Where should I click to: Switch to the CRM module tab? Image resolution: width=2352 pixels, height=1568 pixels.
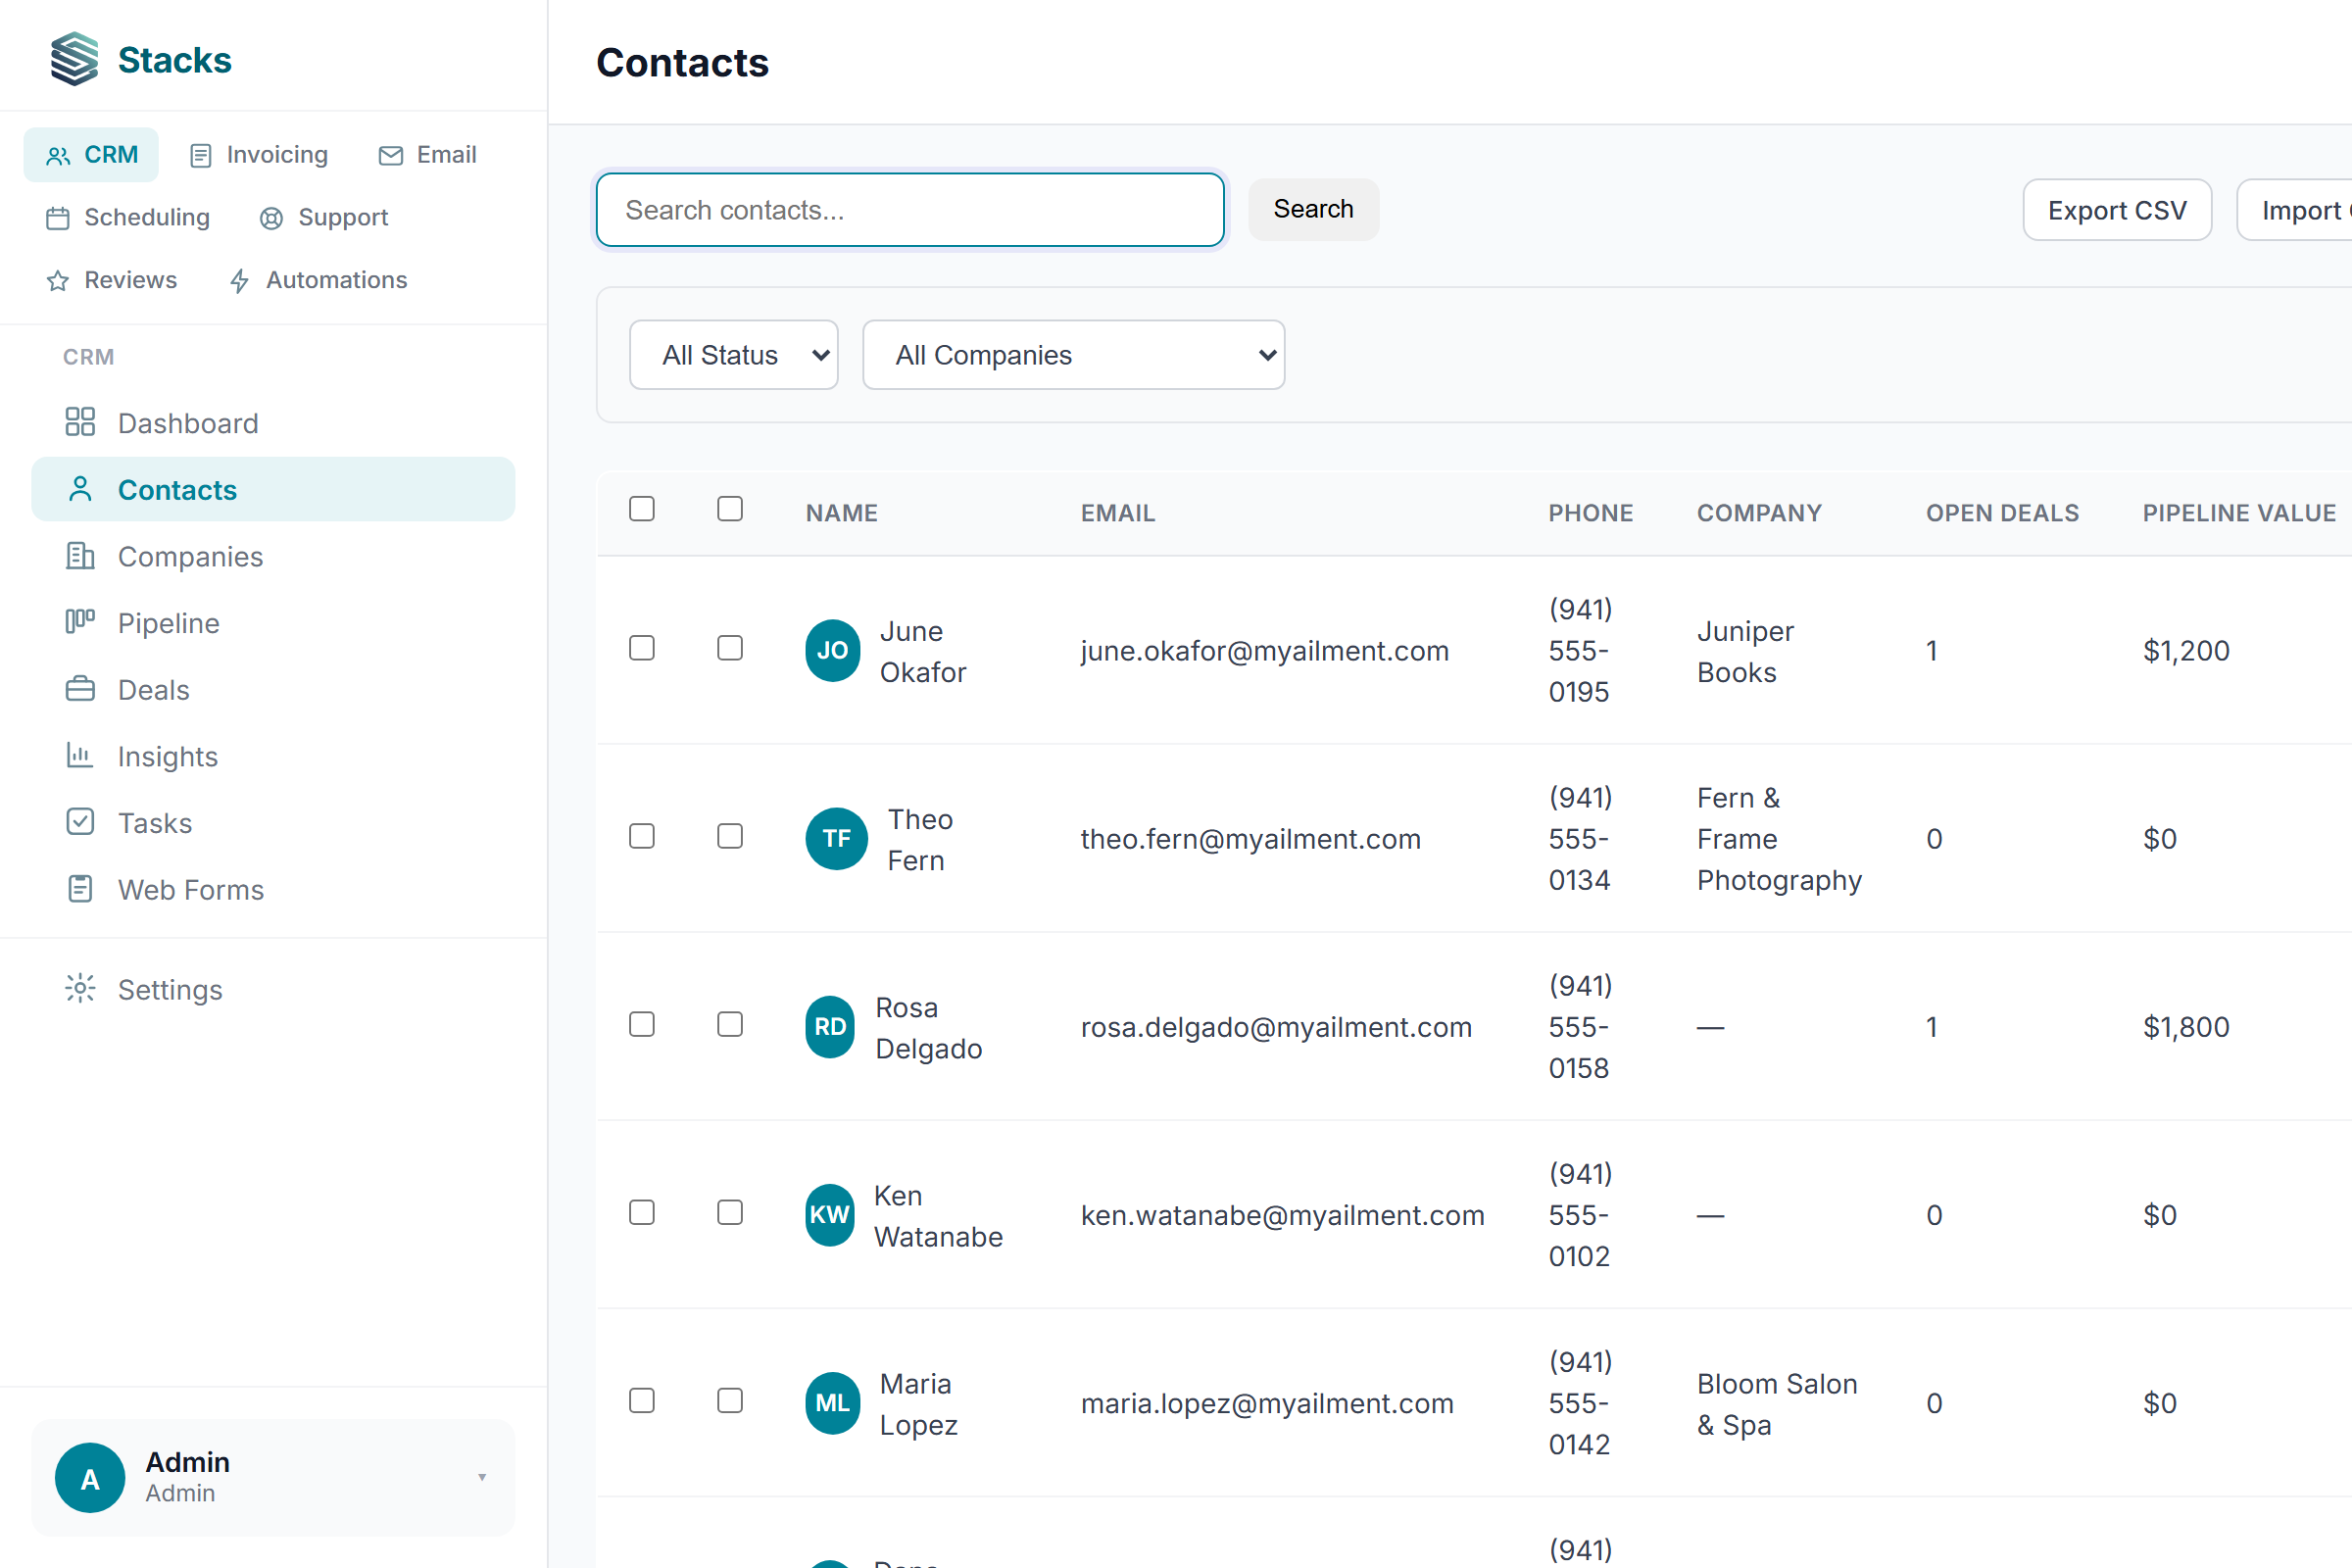tap(91, 155)
